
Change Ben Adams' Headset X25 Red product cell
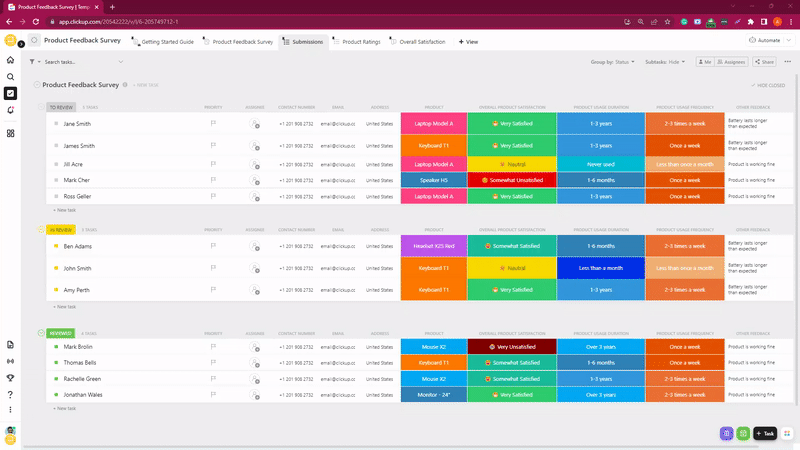(434, 246)
